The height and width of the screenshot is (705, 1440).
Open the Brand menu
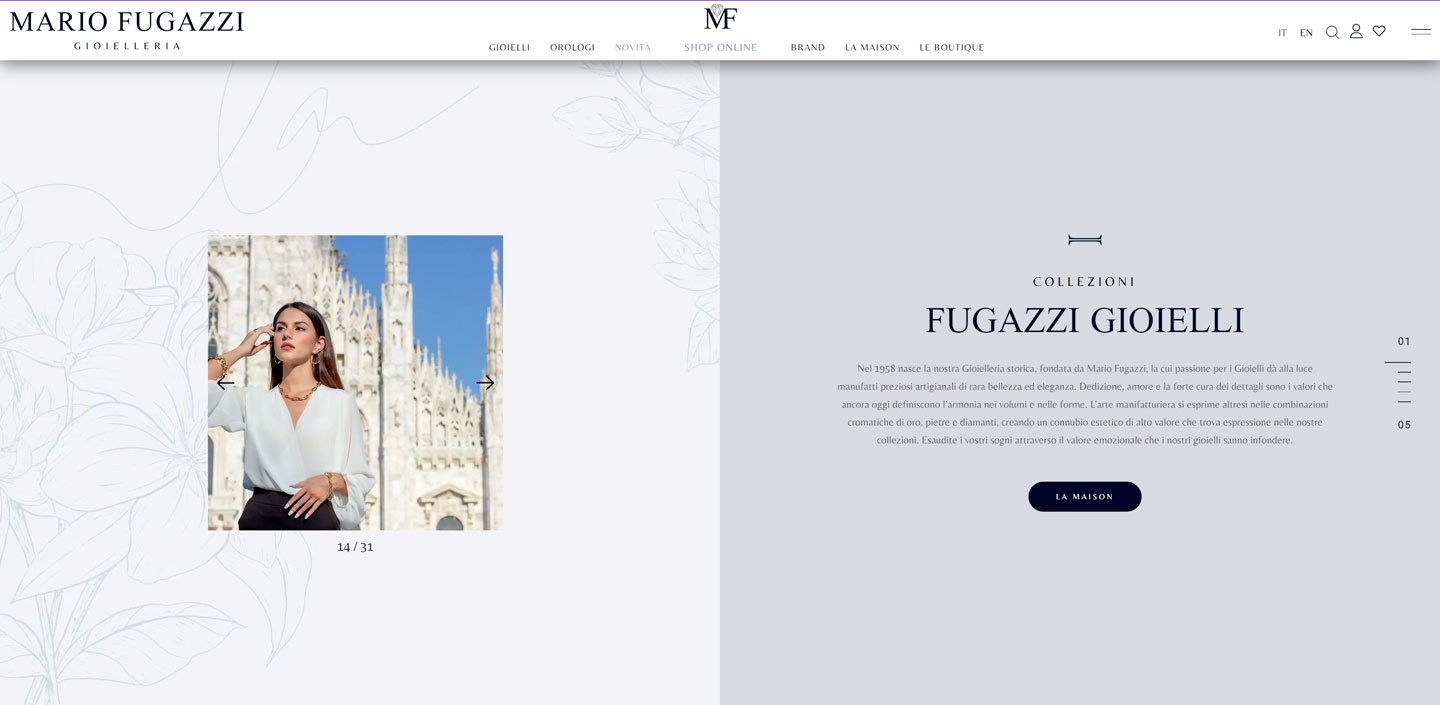pos(808,47)
